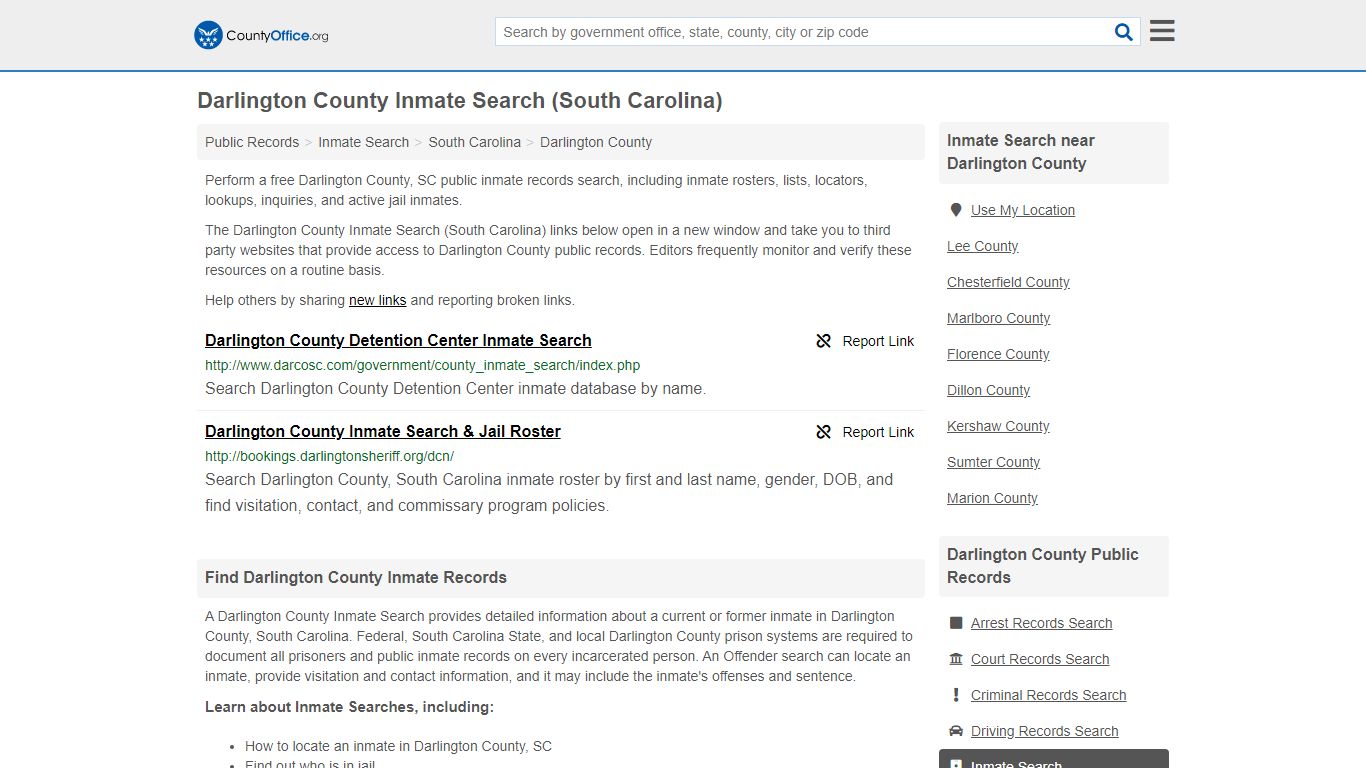Go to South Carolina breadcrumb

click(475, 142)
